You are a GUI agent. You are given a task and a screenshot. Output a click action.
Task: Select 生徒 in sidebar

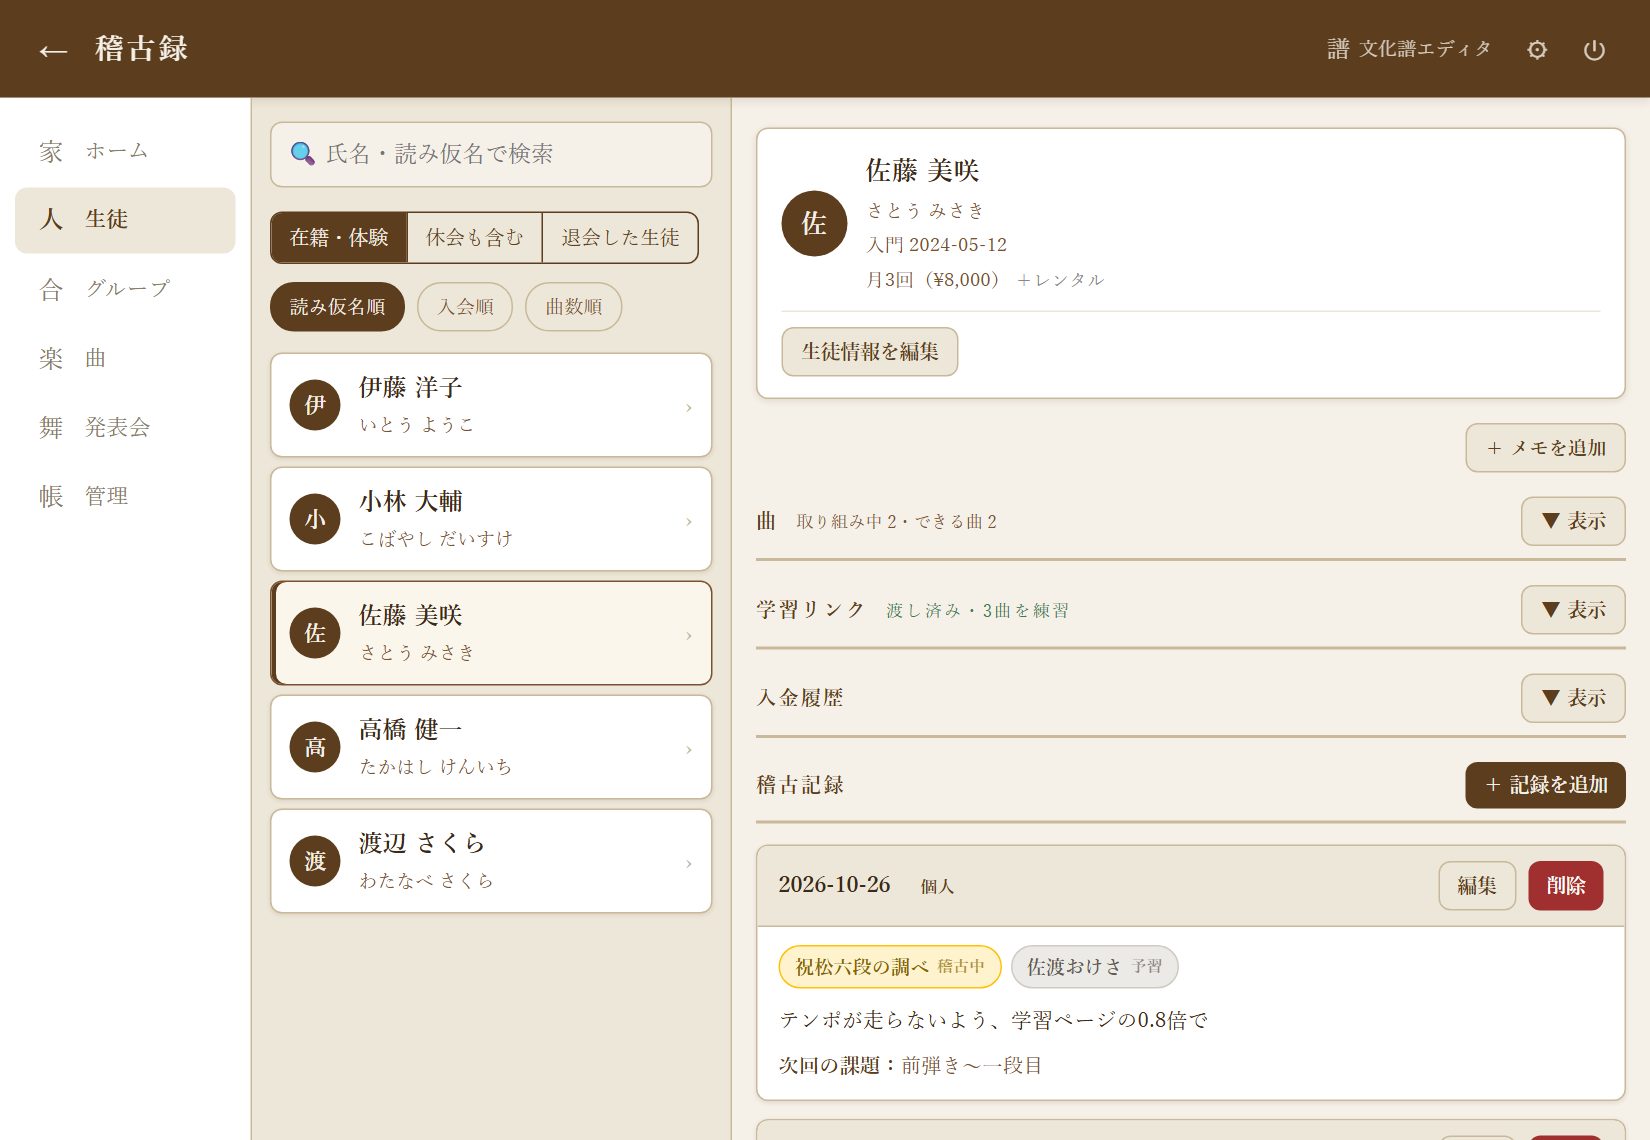click(x=125, y=220)
